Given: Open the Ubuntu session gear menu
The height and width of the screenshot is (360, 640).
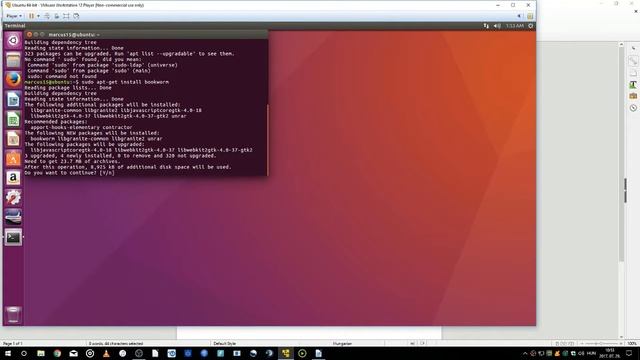Looking at the screenshot, I should [x=530, y=26].
